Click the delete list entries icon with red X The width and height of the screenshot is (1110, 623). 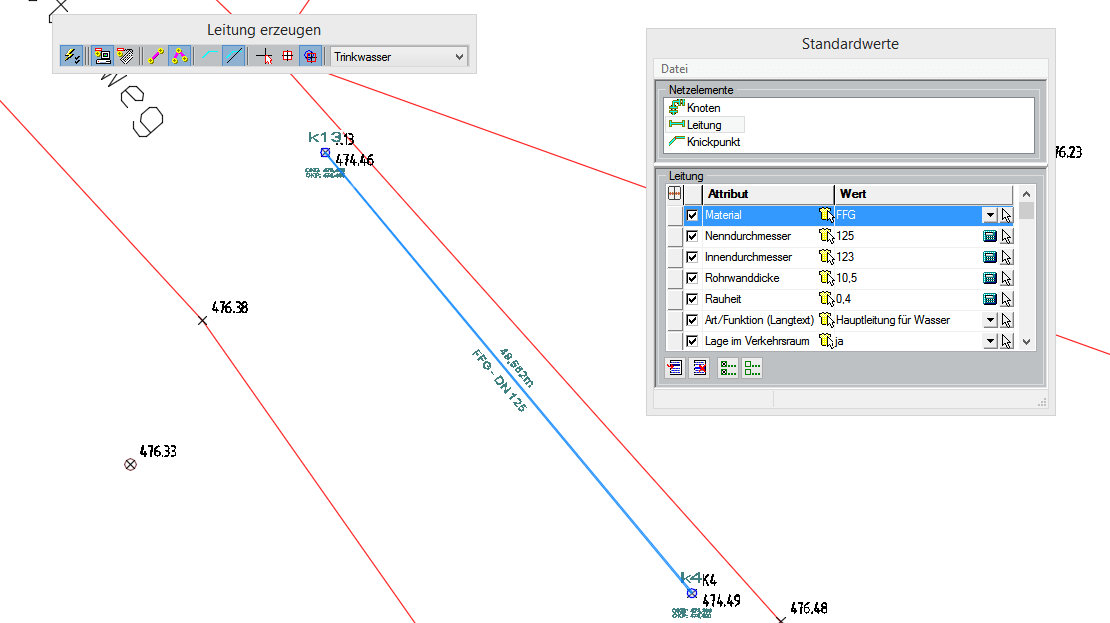[699, 369]
